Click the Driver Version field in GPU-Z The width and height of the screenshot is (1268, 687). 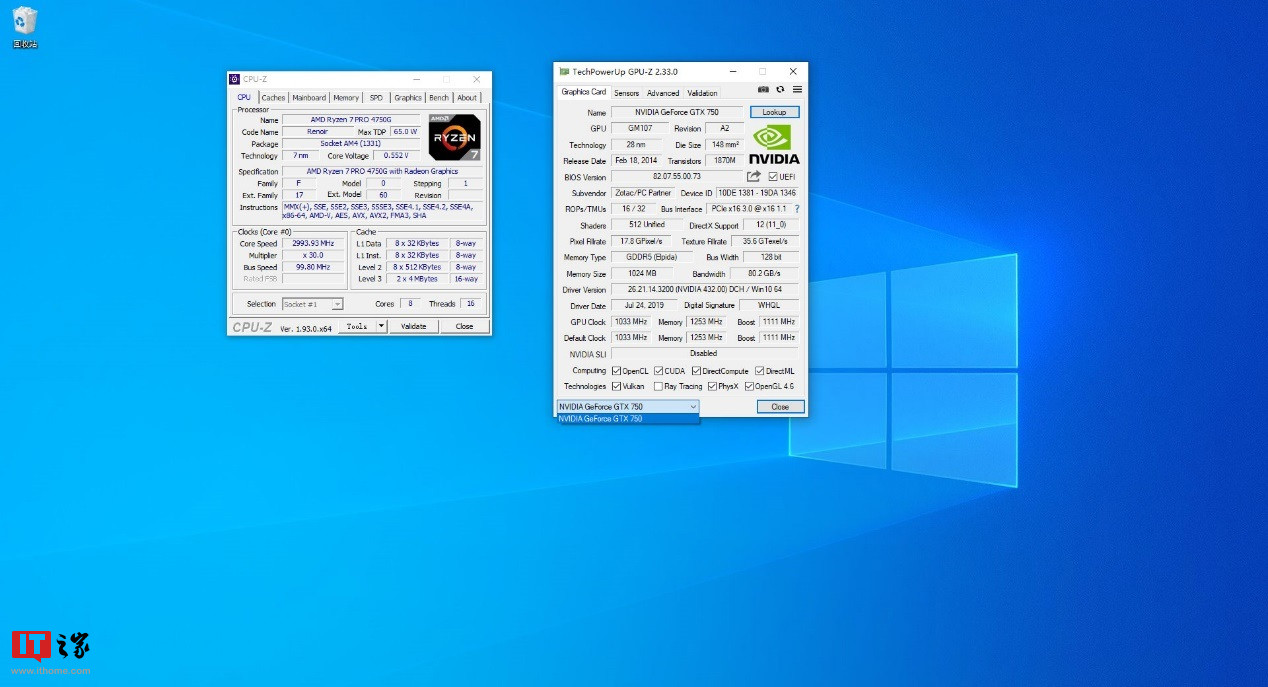(705, 290)
